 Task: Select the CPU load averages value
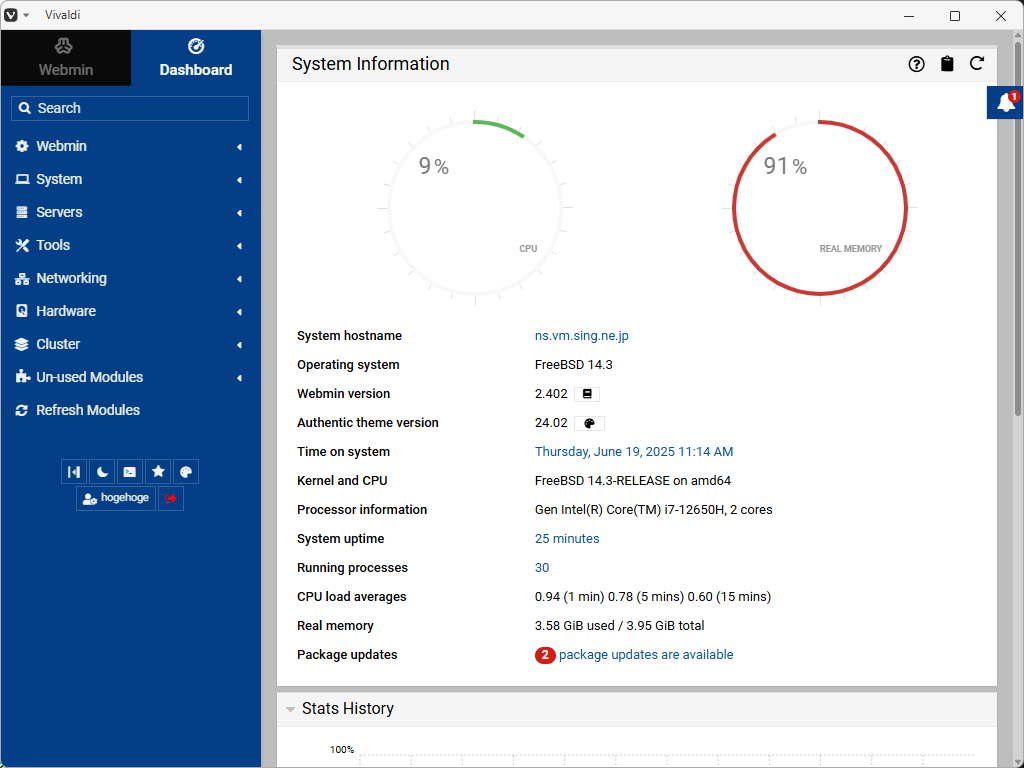click(652, 597)
